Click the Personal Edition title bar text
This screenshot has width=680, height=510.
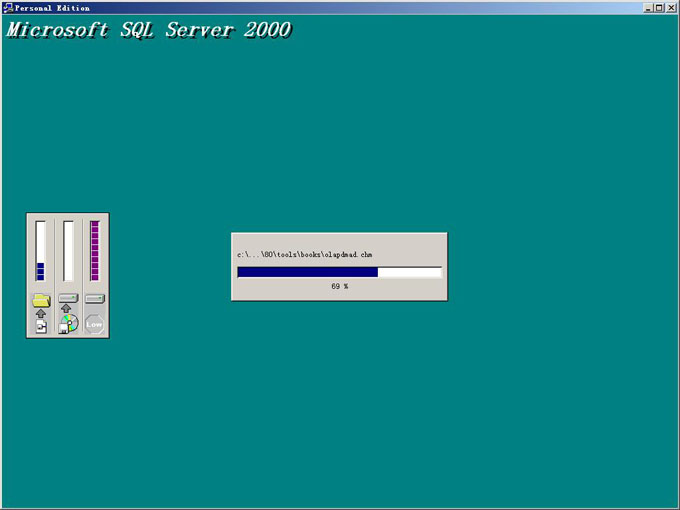pyautogui.click(x=52, y=8)
